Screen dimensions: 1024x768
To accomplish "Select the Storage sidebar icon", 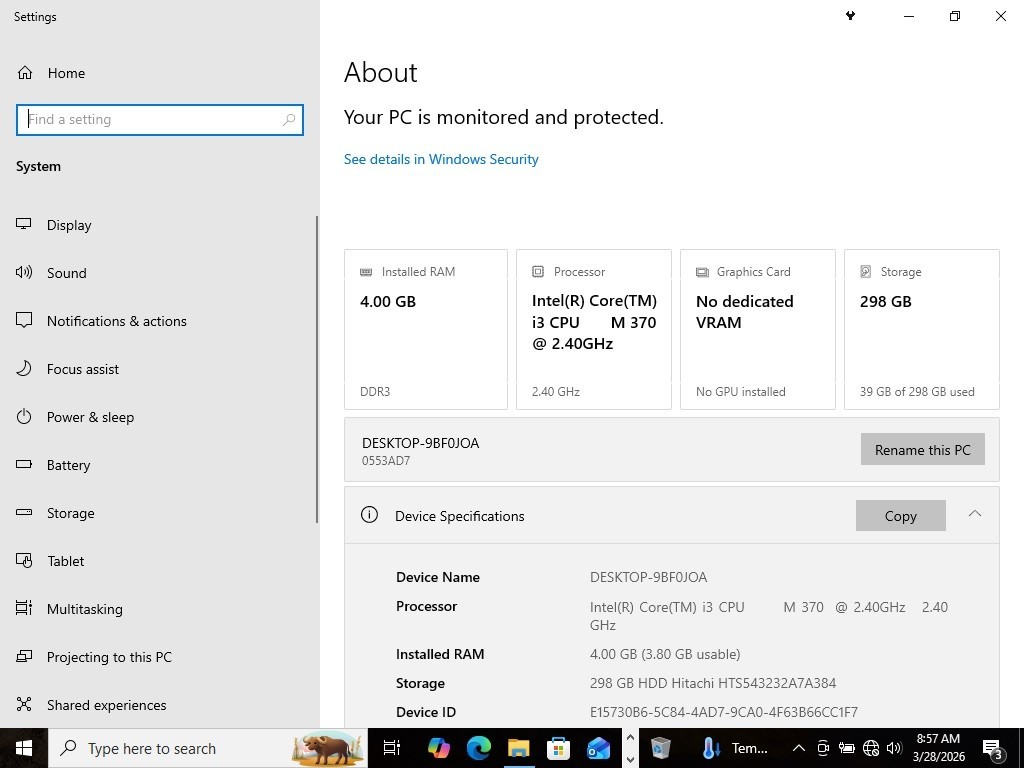I will pos(24,513).
